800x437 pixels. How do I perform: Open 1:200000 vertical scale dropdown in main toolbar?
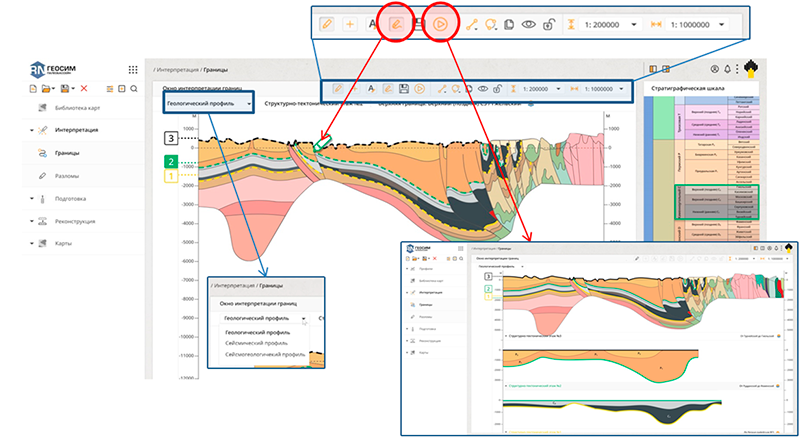pyautogui.click(x=542, y=89)
